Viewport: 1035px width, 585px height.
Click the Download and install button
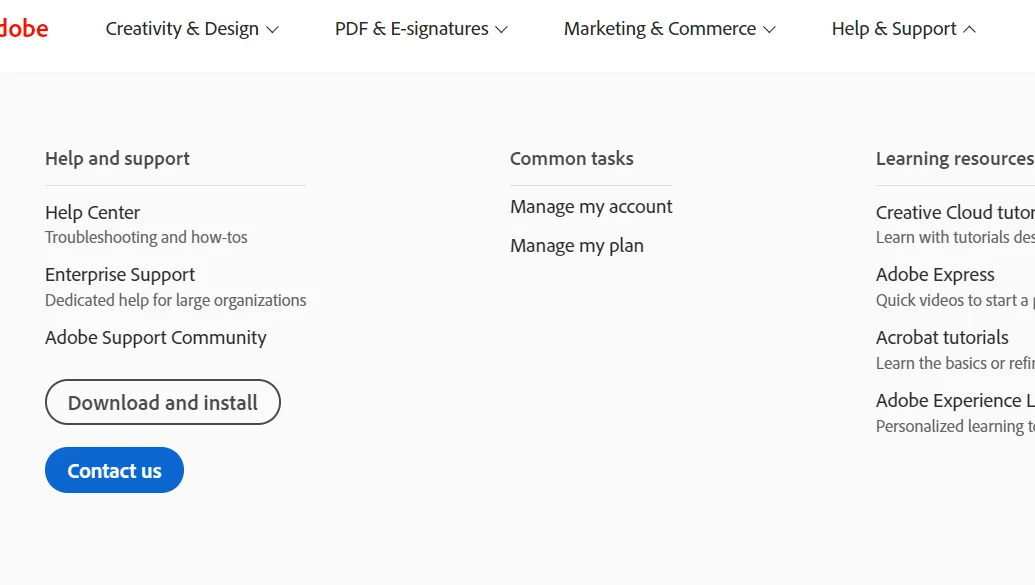tap(163, 402)
